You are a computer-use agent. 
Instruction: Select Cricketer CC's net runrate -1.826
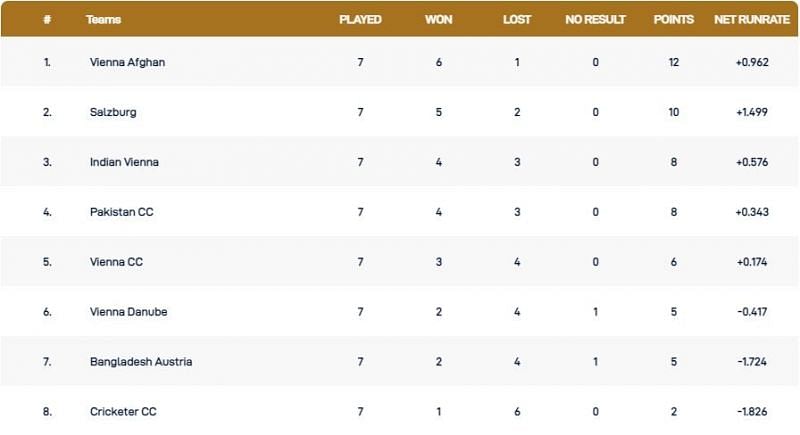pos(752,412)
